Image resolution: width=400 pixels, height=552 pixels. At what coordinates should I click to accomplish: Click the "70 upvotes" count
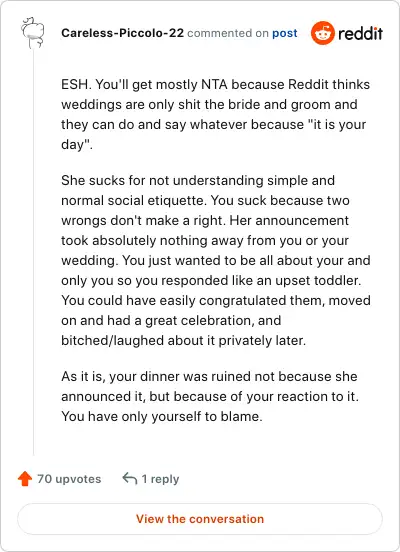tap(69, 479)
